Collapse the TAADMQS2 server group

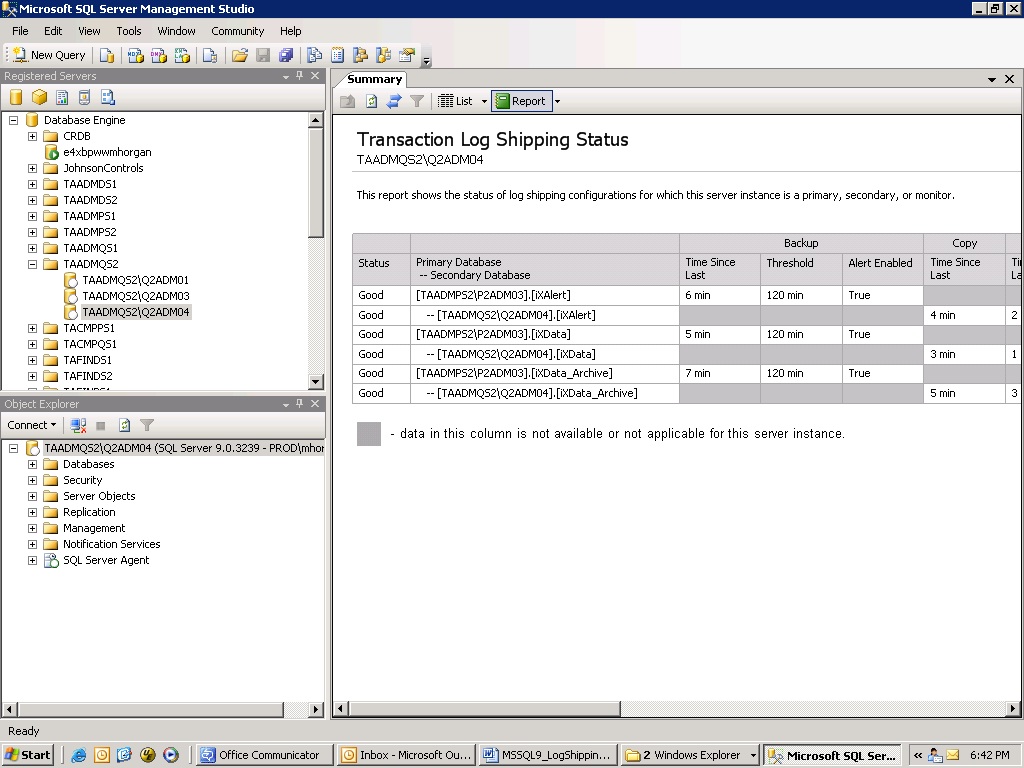(x=32, y=264)
